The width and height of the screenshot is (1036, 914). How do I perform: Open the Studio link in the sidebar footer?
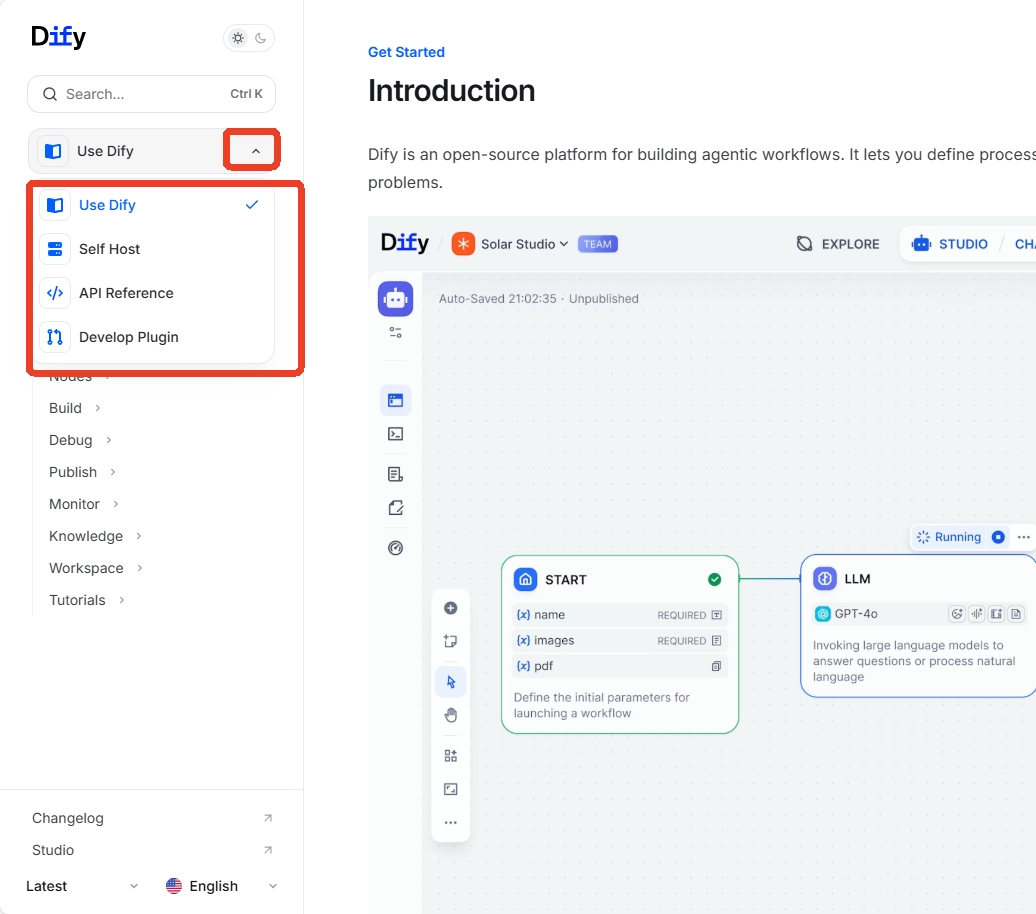click(x=152, y=850)
